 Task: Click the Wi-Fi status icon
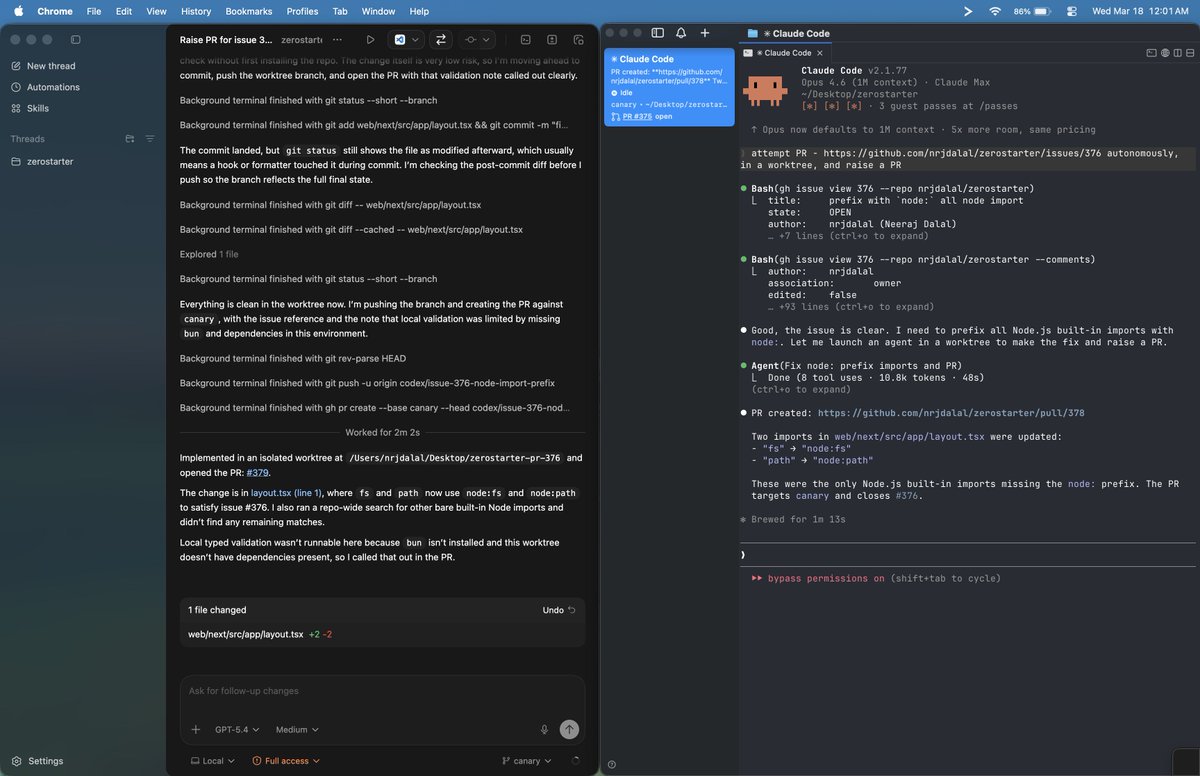tap(995, 11)
